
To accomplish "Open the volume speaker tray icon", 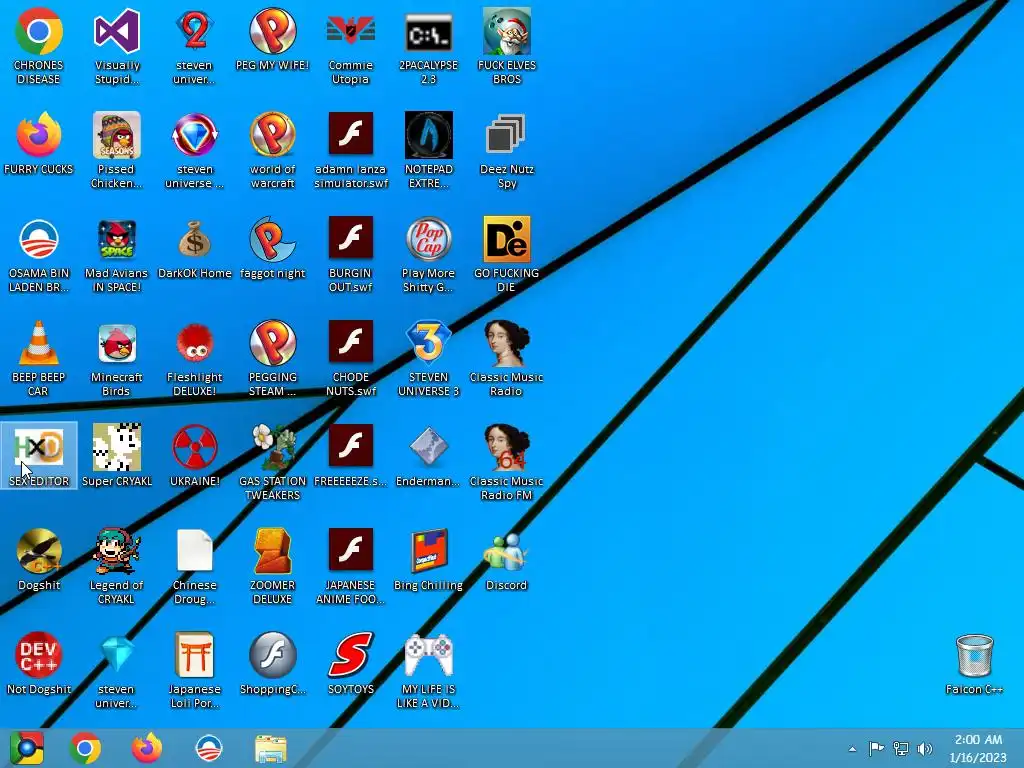I will point(925,748).
